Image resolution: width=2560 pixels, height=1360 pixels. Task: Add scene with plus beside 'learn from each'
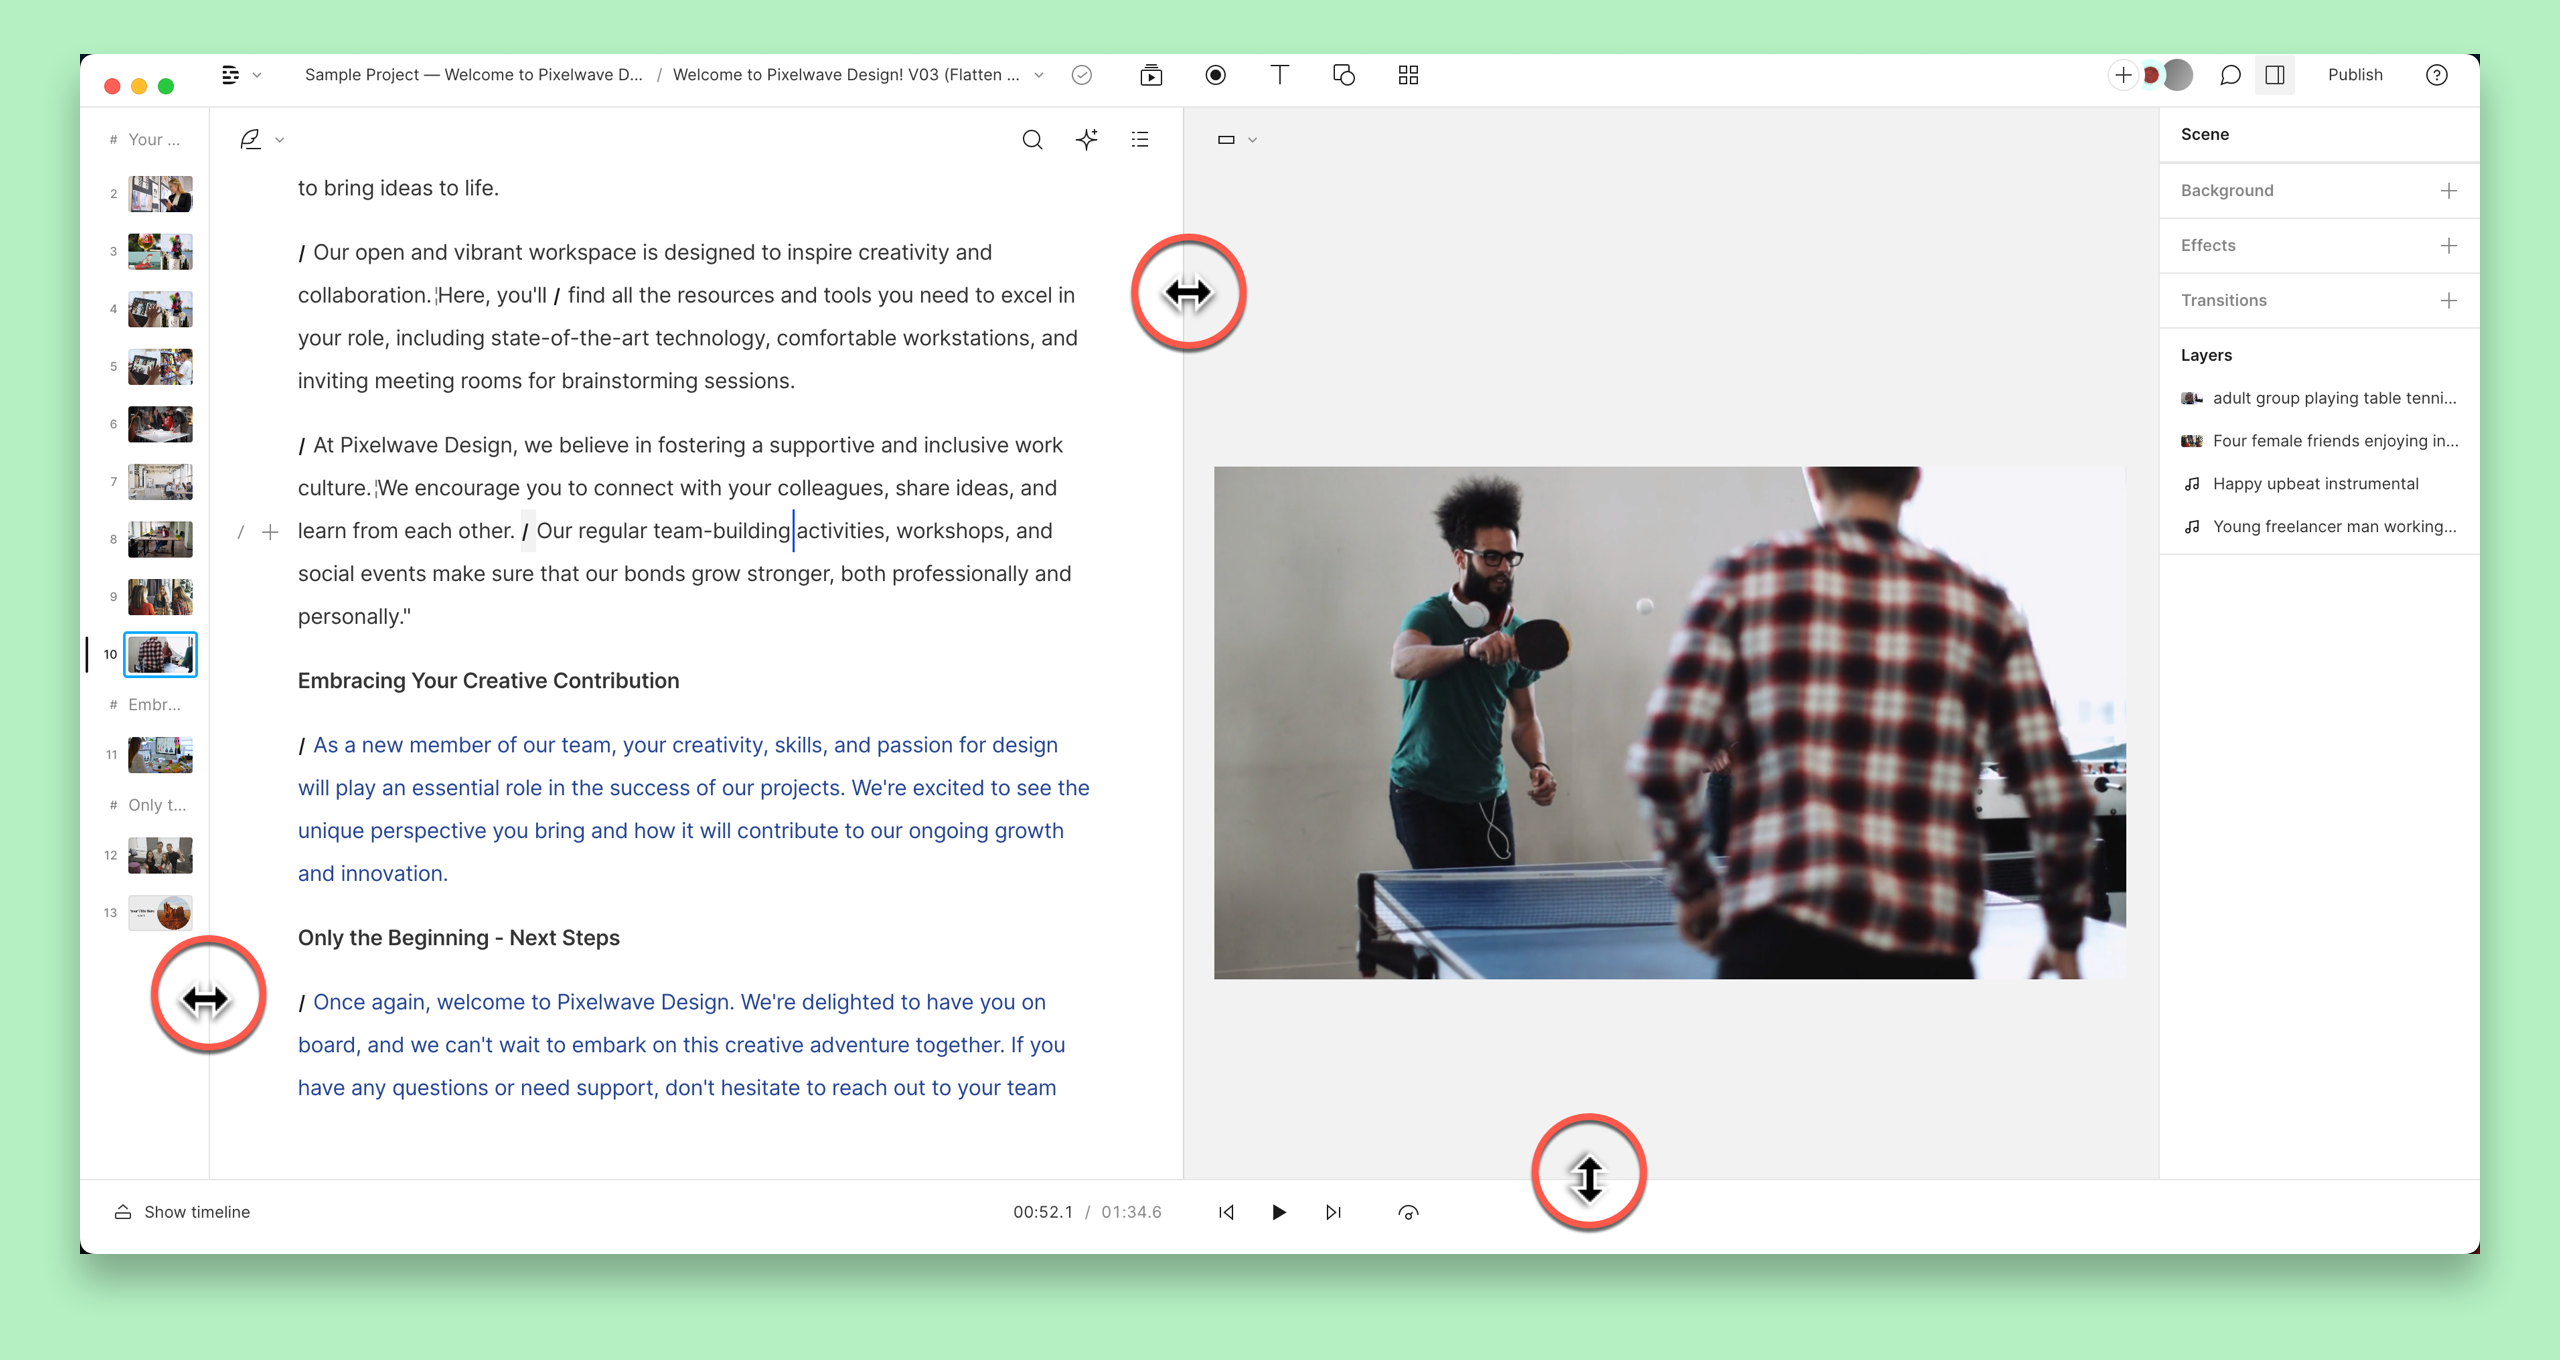click(x=270, y=532)
